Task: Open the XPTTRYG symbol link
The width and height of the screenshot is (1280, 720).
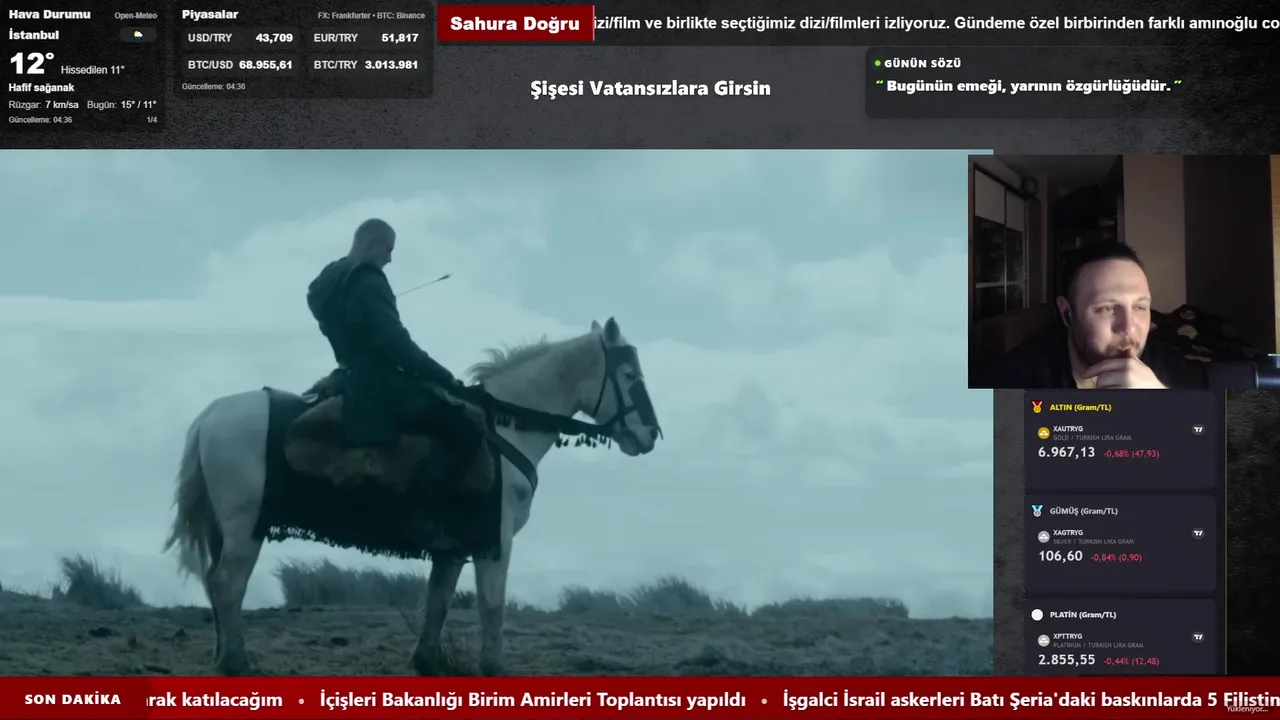Action: [1068, 637]
